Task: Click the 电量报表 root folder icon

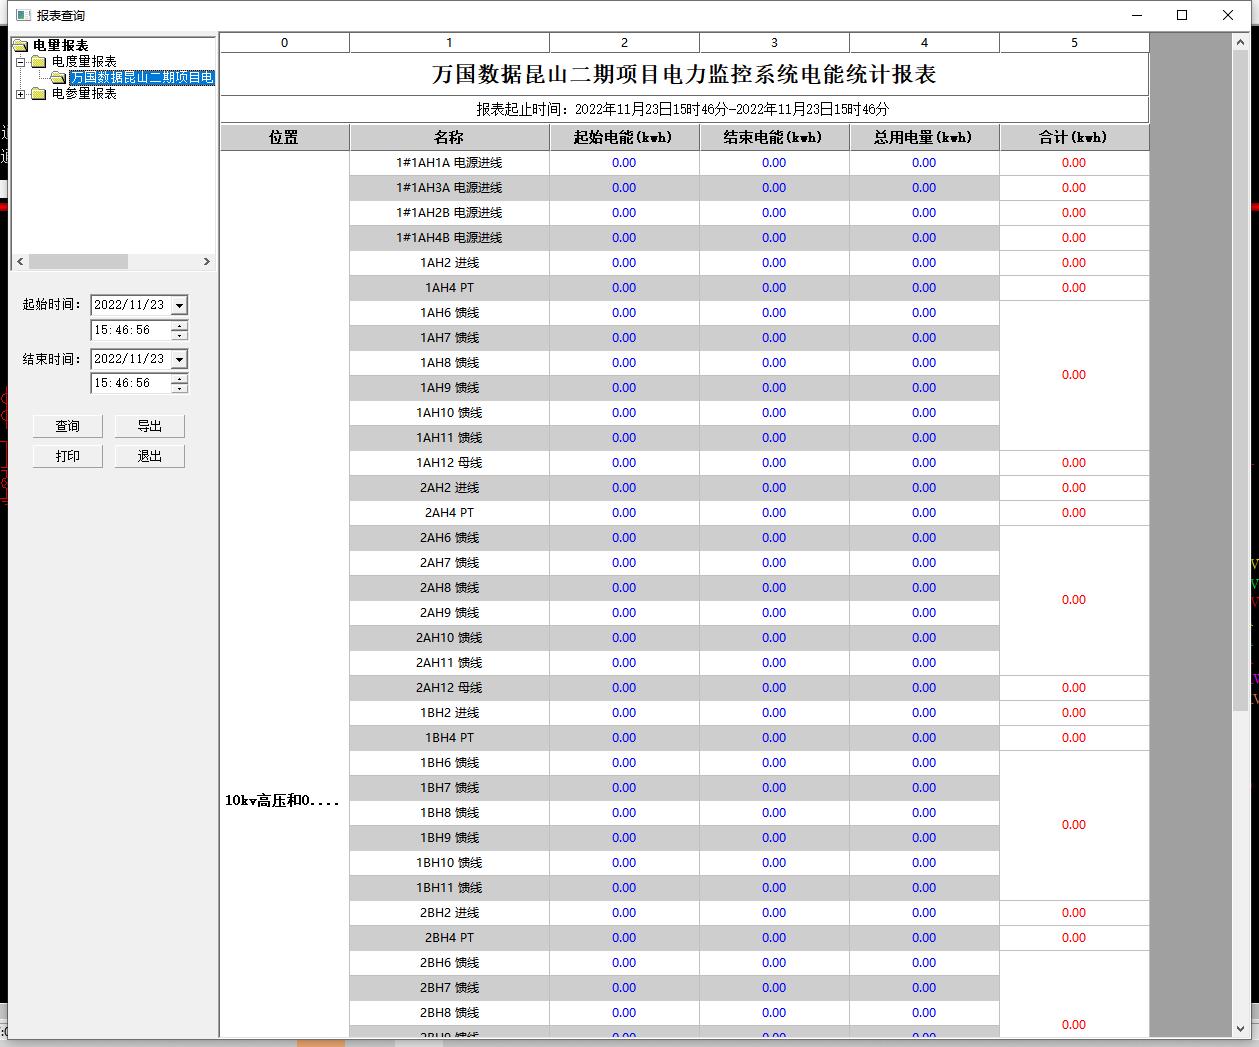Action: click(x=21, y=45)
